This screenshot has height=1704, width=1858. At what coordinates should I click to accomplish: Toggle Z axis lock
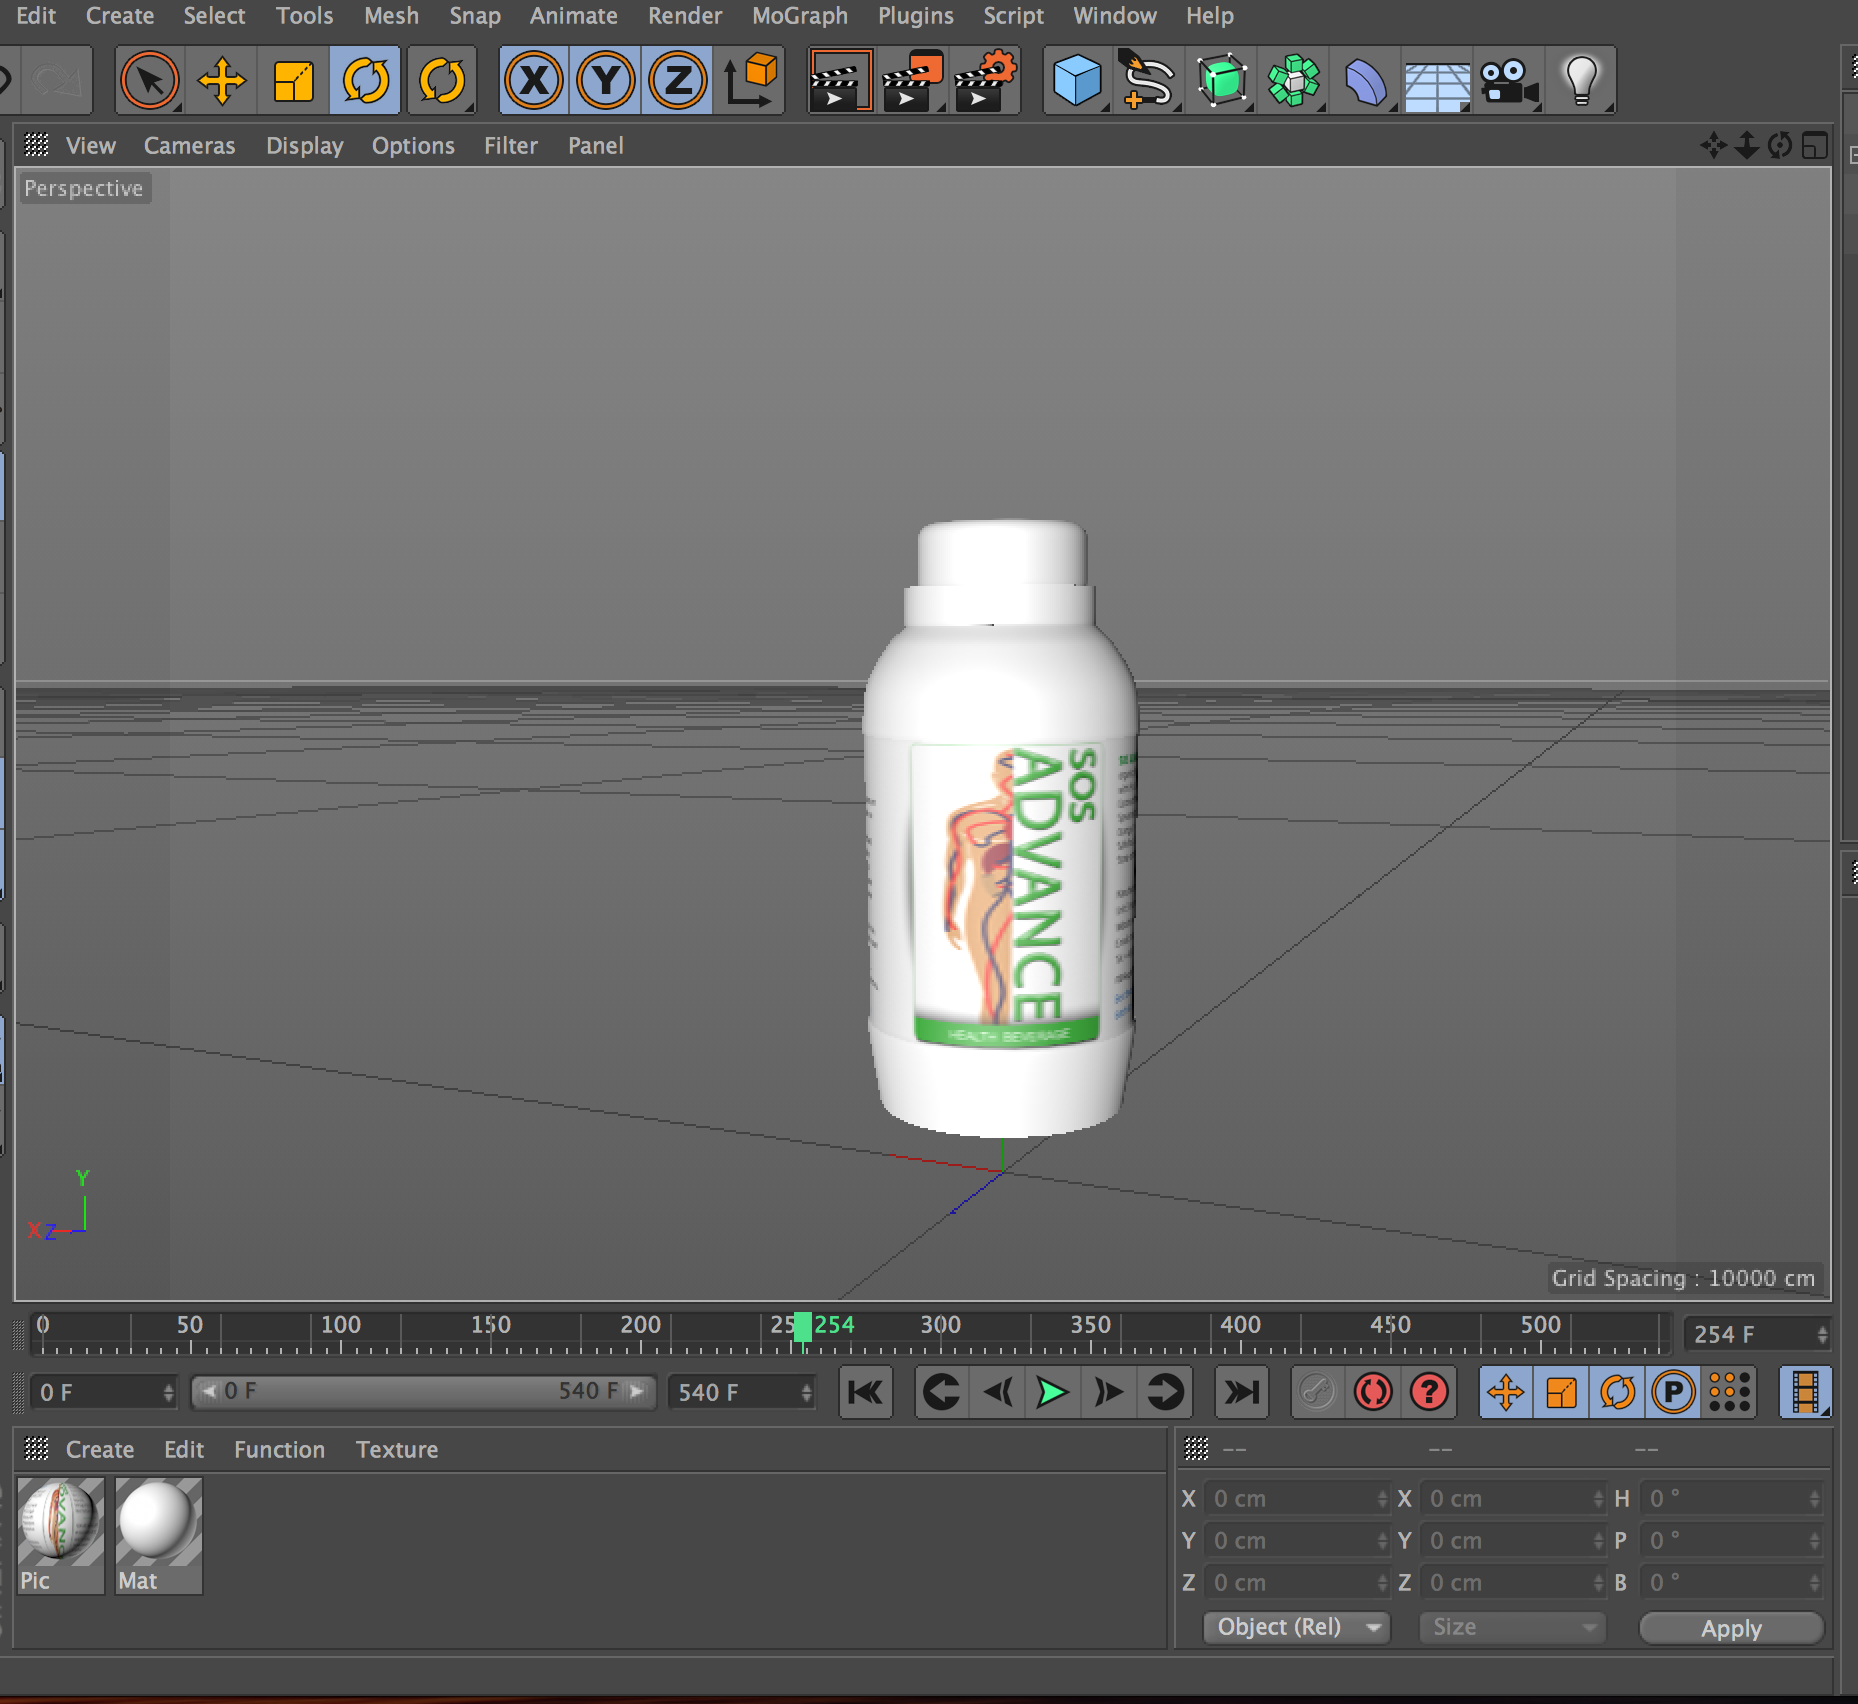(x=678, y=80)
